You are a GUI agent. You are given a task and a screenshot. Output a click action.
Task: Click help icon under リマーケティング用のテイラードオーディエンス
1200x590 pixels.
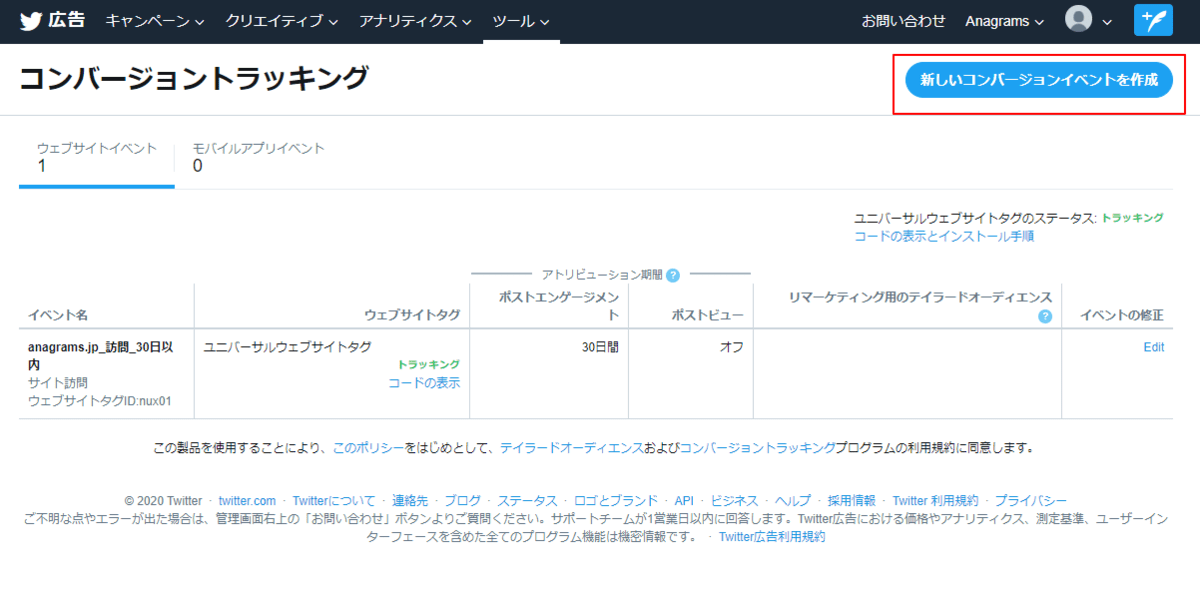(1045, 316)
